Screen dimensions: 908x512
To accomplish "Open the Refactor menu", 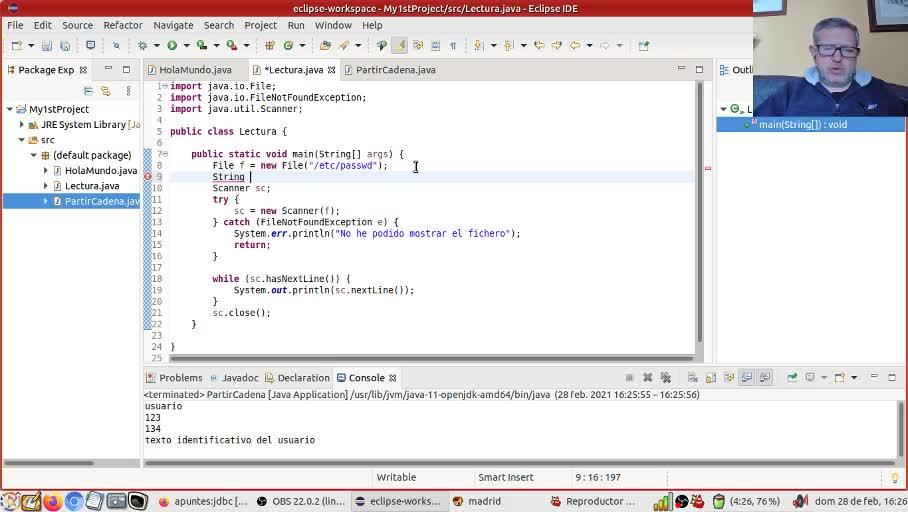I will point(122,25).
